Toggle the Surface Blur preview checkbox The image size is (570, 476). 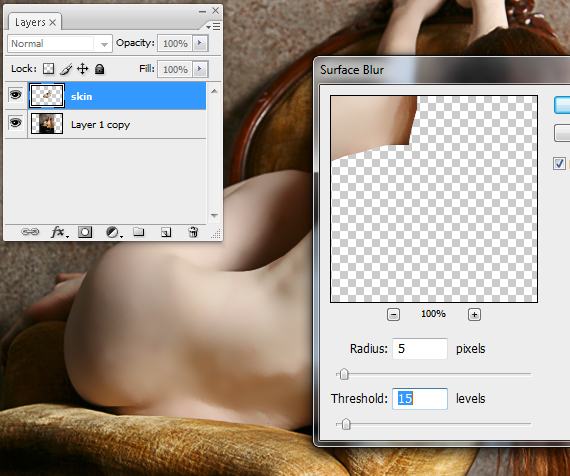(x=559, y=163)
